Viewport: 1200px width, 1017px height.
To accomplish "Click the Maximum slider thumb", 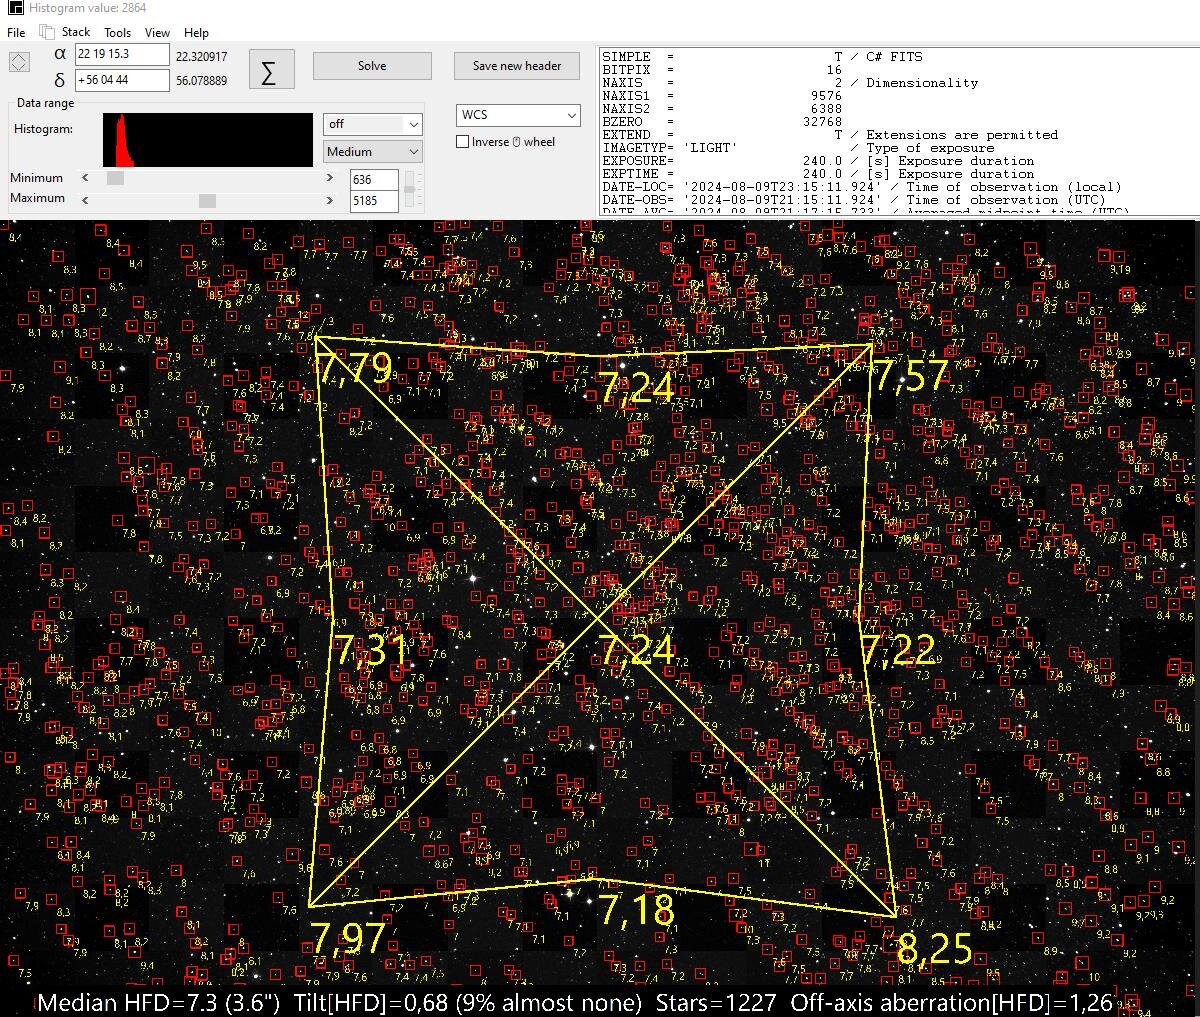I will (207, 200).
